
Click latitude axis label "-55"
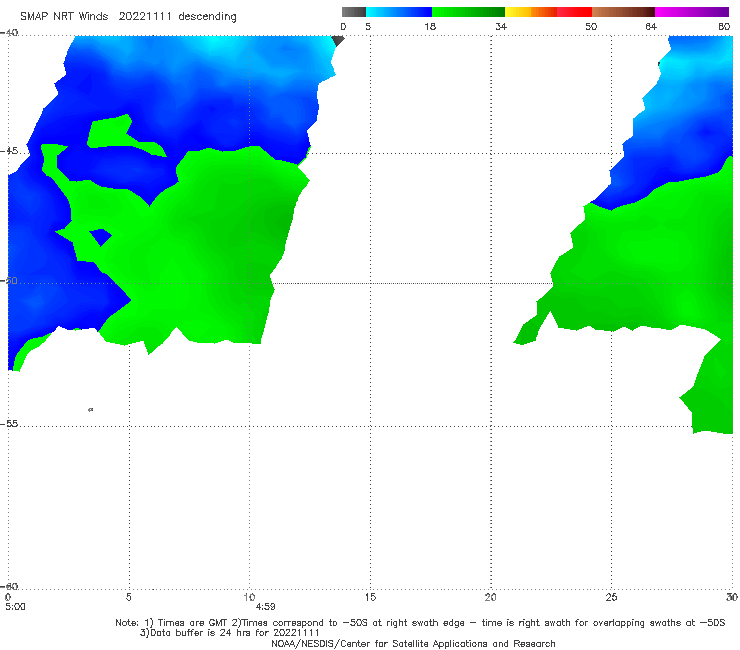(9, 424)
